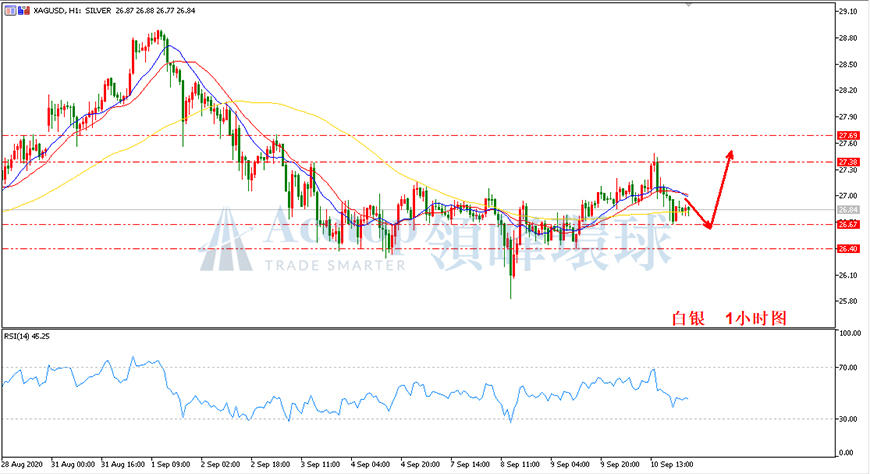Click the TRADE SMARTER watermark text
870x474 pixels.
[x=335, y=265]
